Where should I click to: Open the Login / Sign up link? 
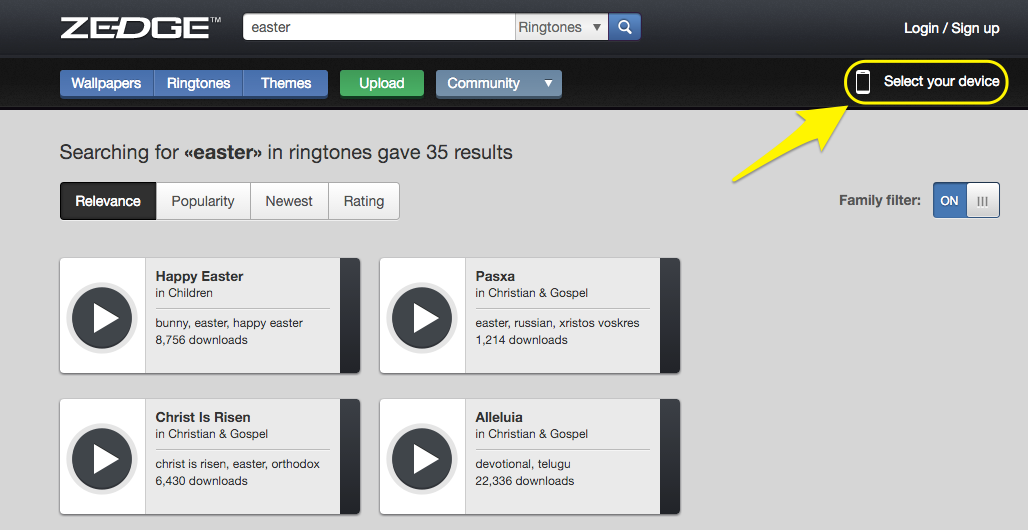click(951, 28)
